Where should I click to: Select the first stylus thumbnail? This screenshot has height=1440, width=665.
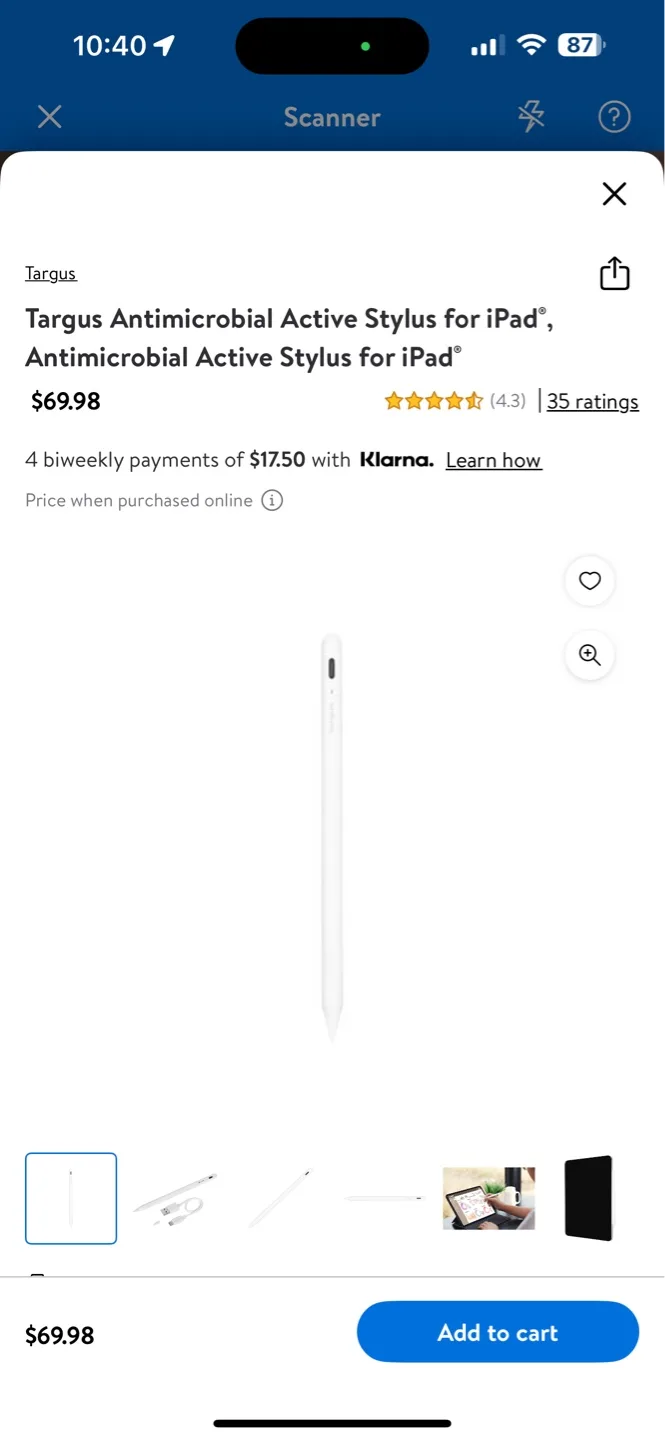(70, 1198)
